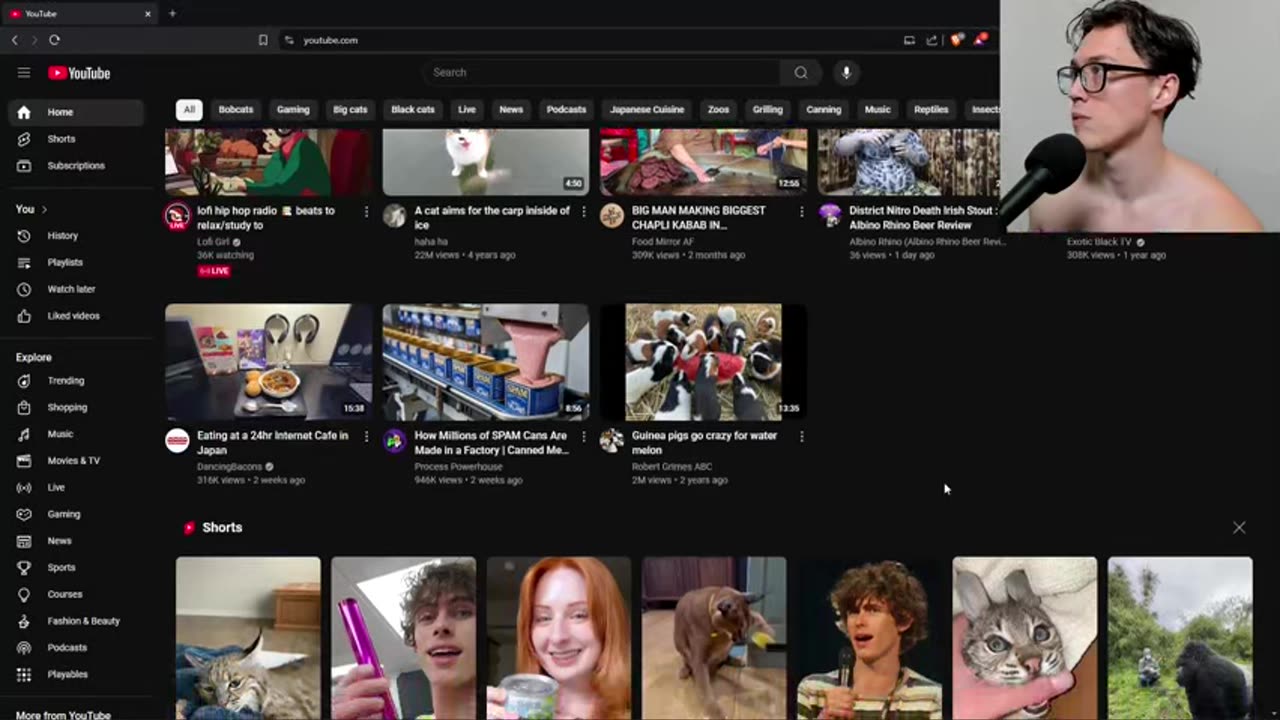Open options for BIG MAN CHAPLI KABAB video
Screen dimensions: 1280x720
tap(801, 212)
